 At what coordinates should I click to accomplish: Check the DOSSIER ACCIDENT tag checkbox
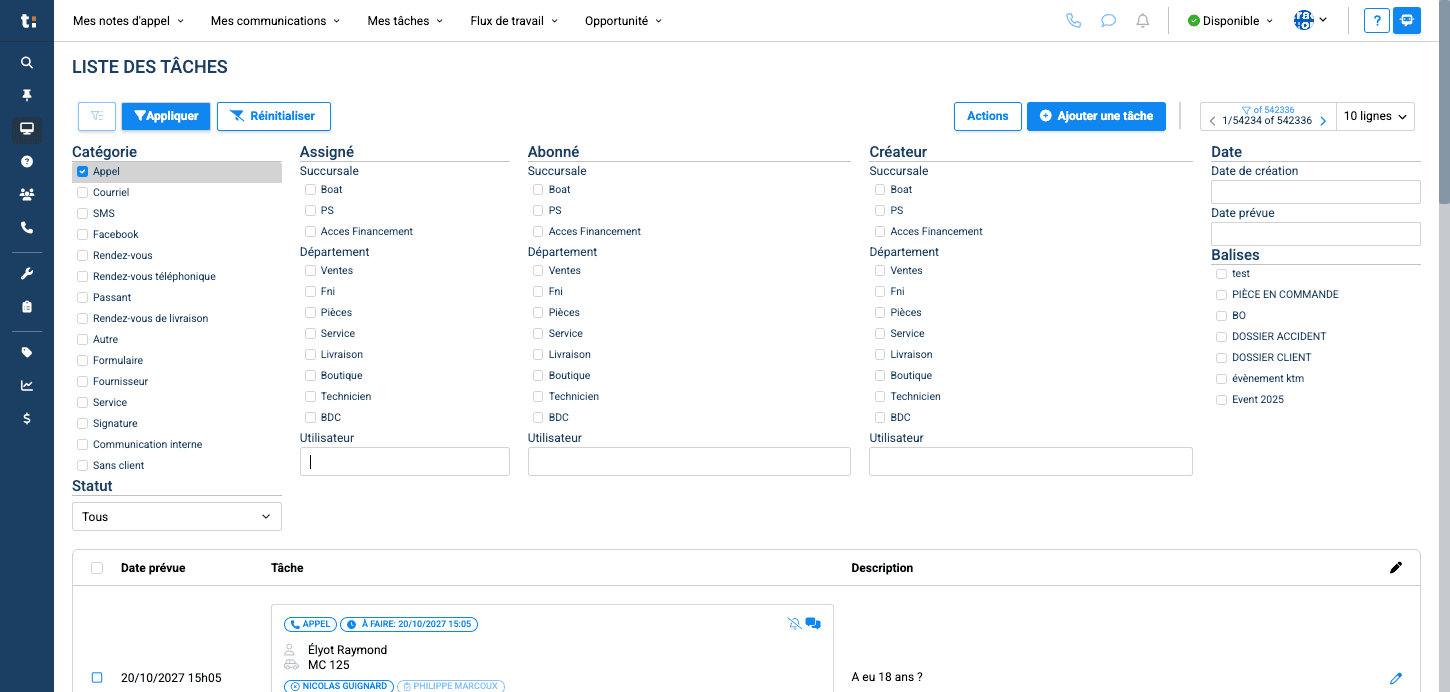[1221, 337]
